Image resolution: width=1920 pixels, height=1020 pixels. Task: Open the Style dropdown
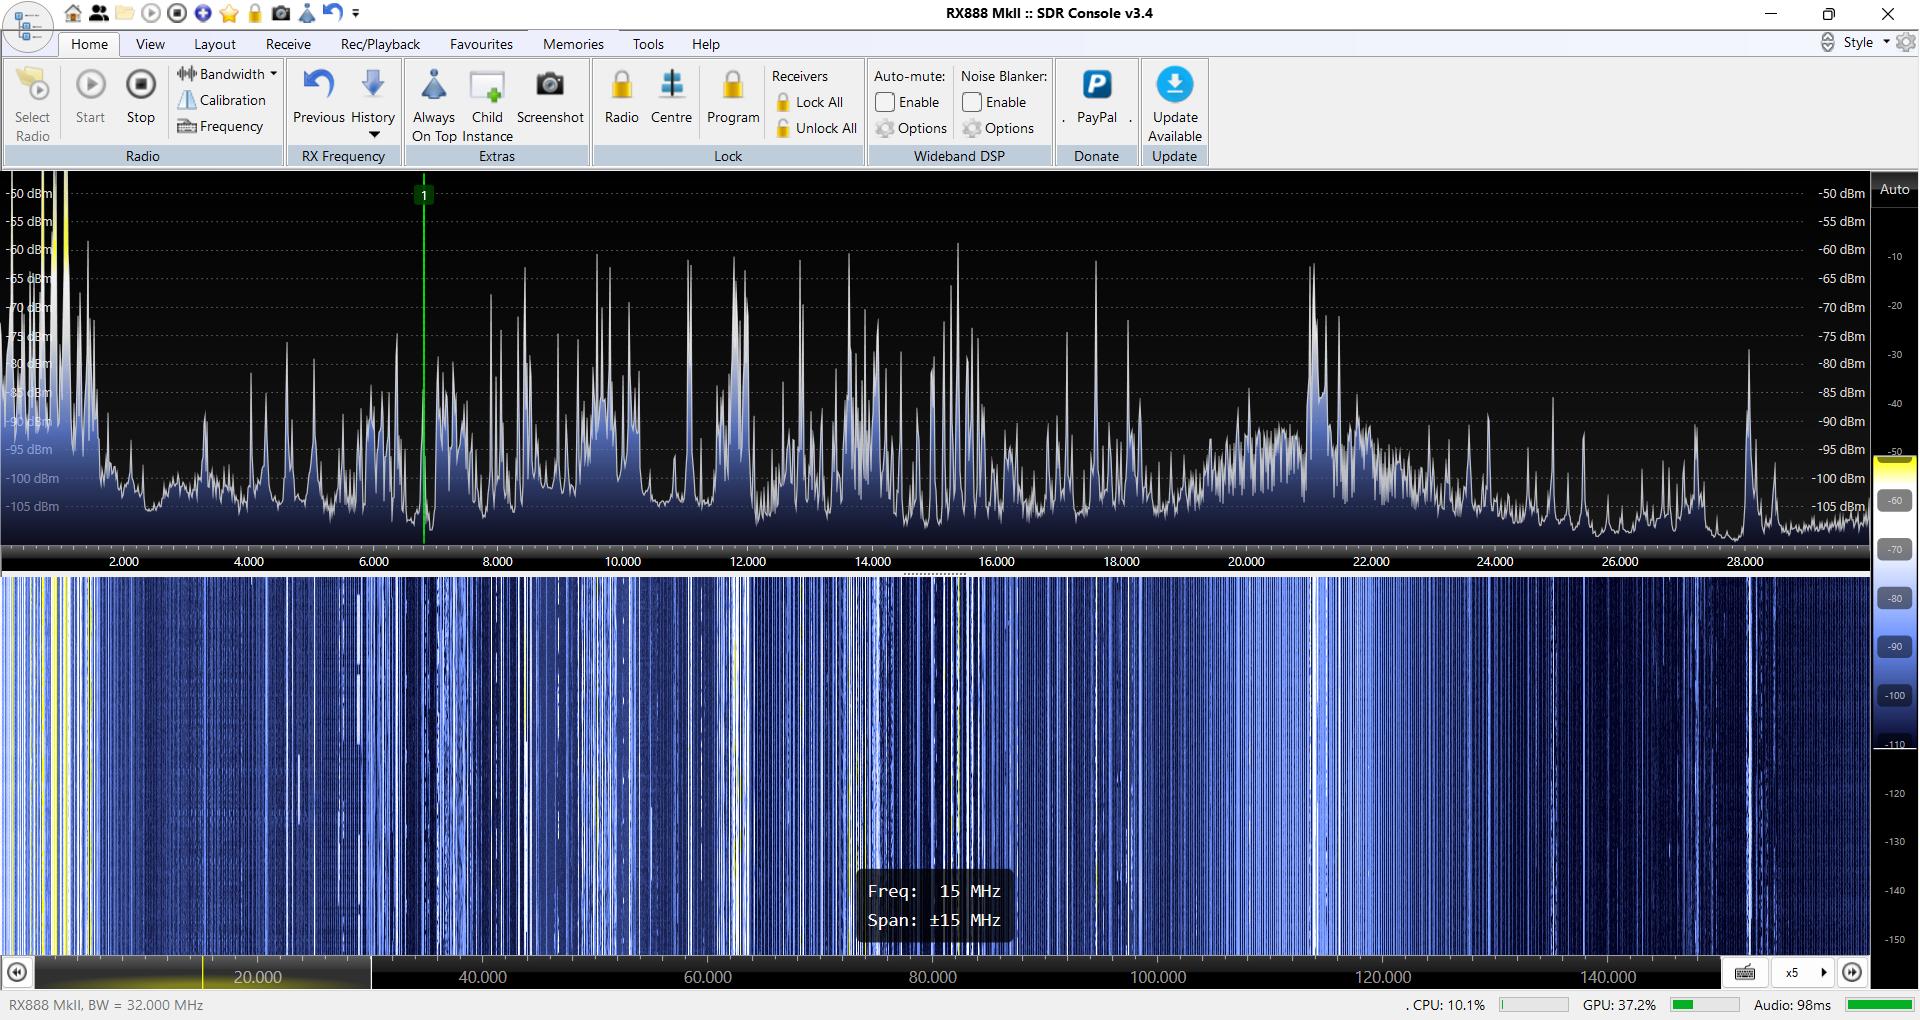[1865, 42]
